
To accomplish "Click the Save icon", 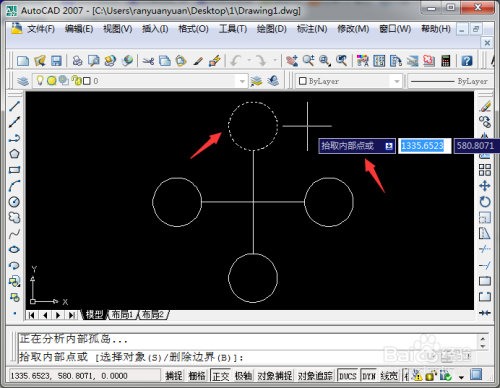I will 56,61.
